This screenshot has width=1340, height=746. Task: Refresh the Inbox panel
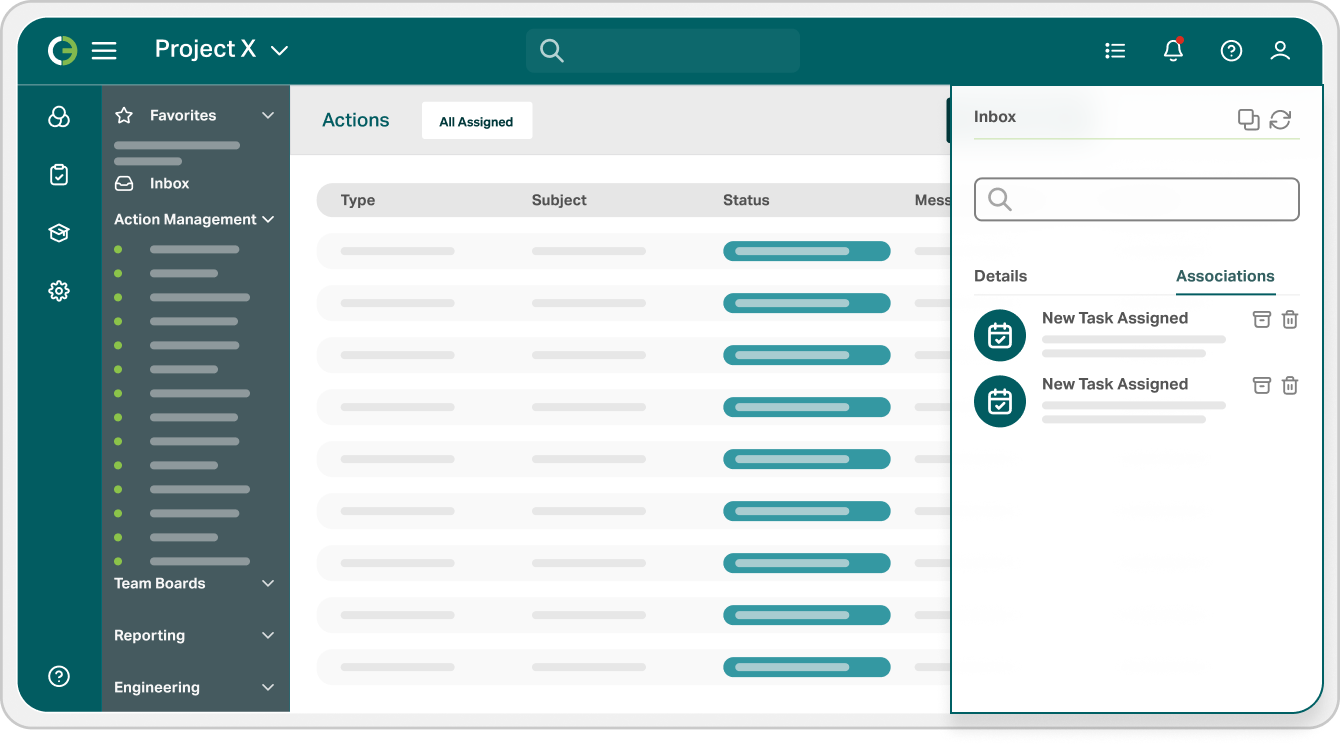pos(1281,119)
